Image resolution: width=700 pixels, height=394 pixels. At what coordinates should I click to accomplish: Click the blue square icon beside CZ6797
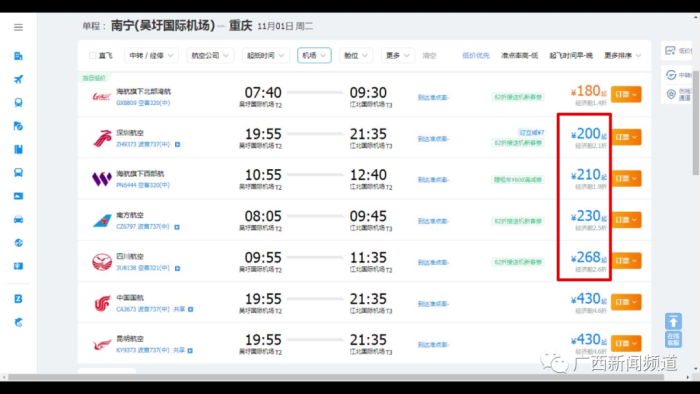coord(177,227)
